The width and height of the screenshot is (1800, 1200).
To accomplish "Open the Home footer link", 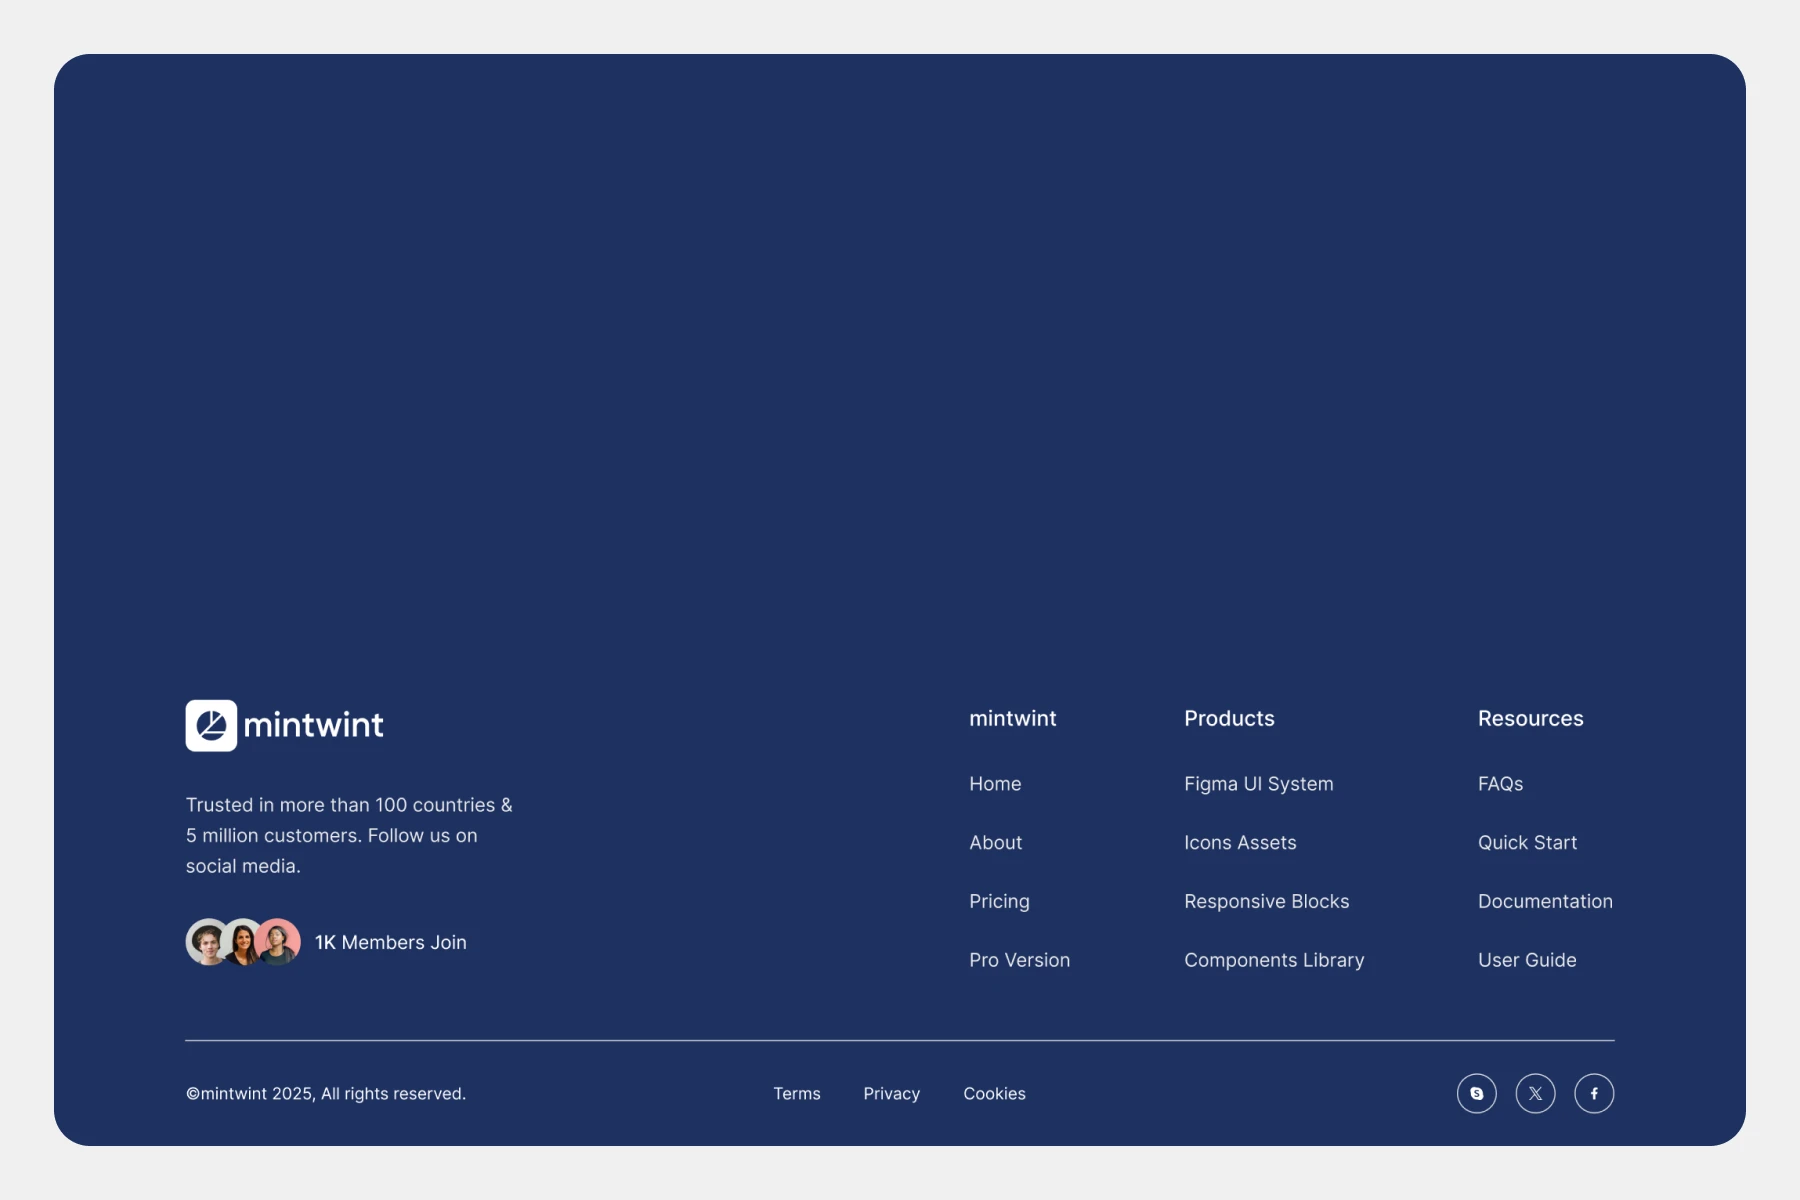I will [x=995, y=784].
